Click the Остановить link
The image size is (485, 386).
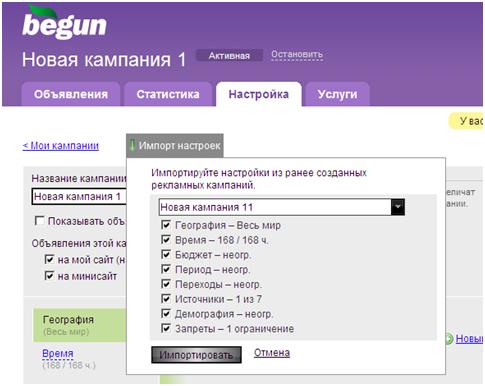coord(297,54)
